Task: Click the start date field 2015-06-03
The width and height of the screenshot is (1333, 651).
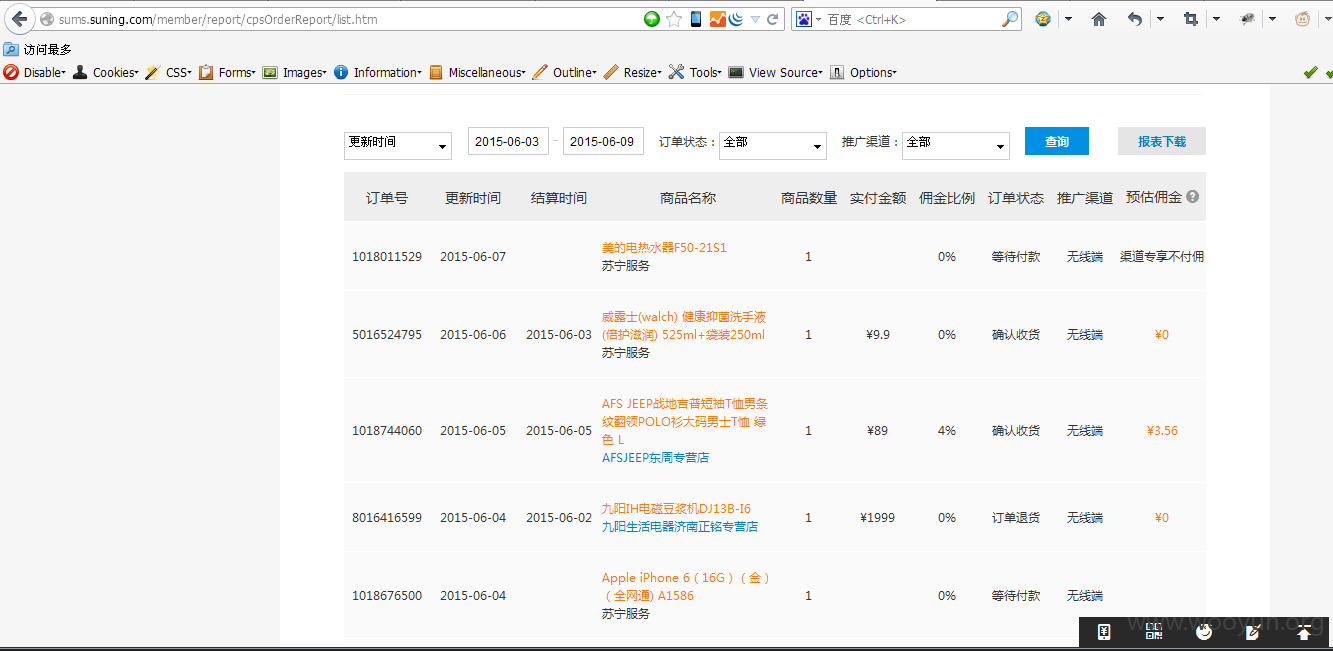Action: coord(508,141)
